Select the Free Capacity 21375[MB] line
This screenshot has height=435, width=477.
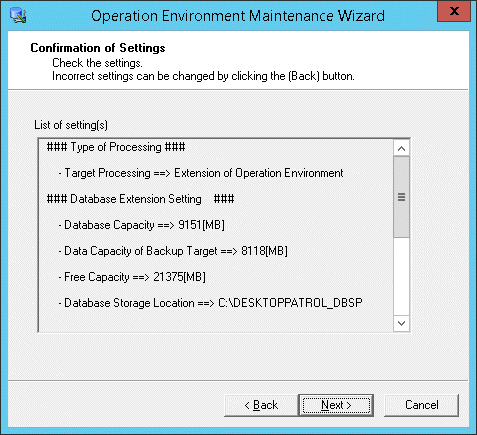[132, 277]
